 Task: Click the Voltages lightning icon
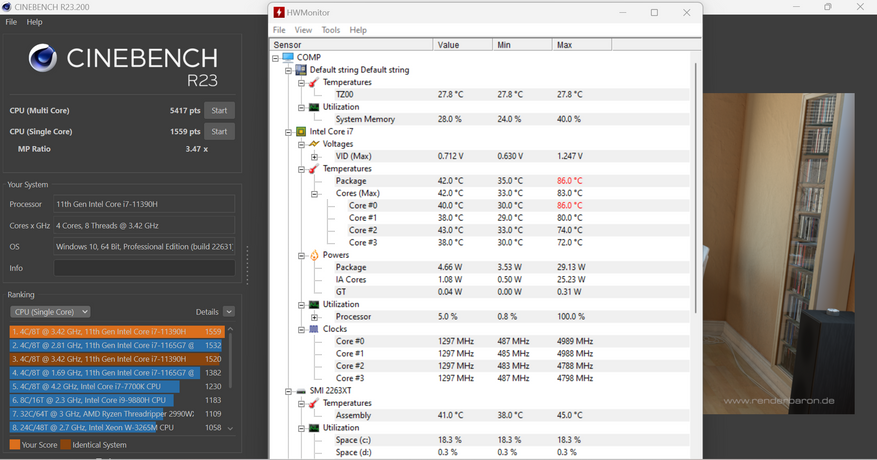tap(314, 144)
